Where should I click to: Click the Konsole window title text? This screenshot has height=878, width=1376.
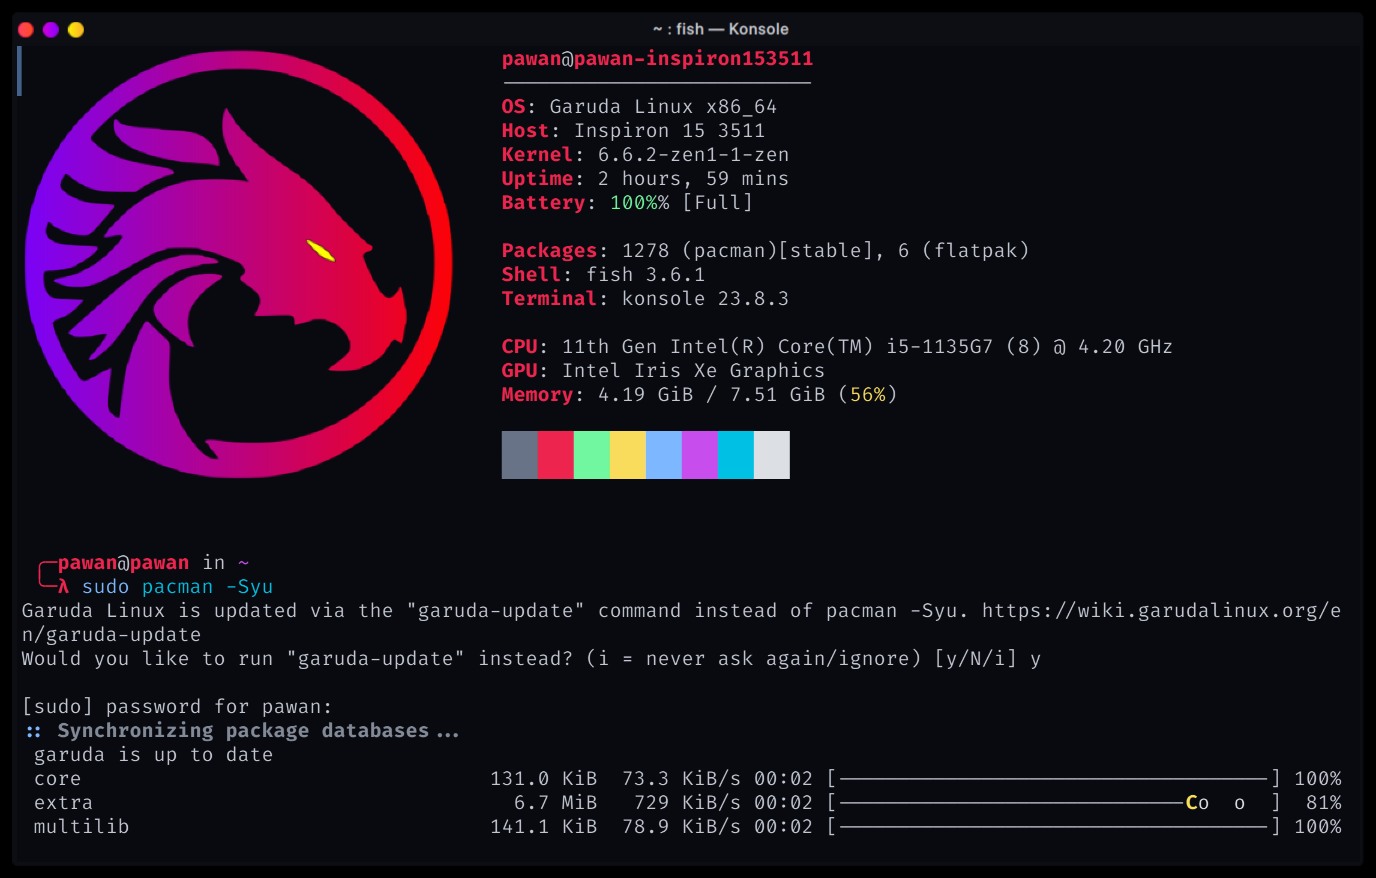(720, 29)
